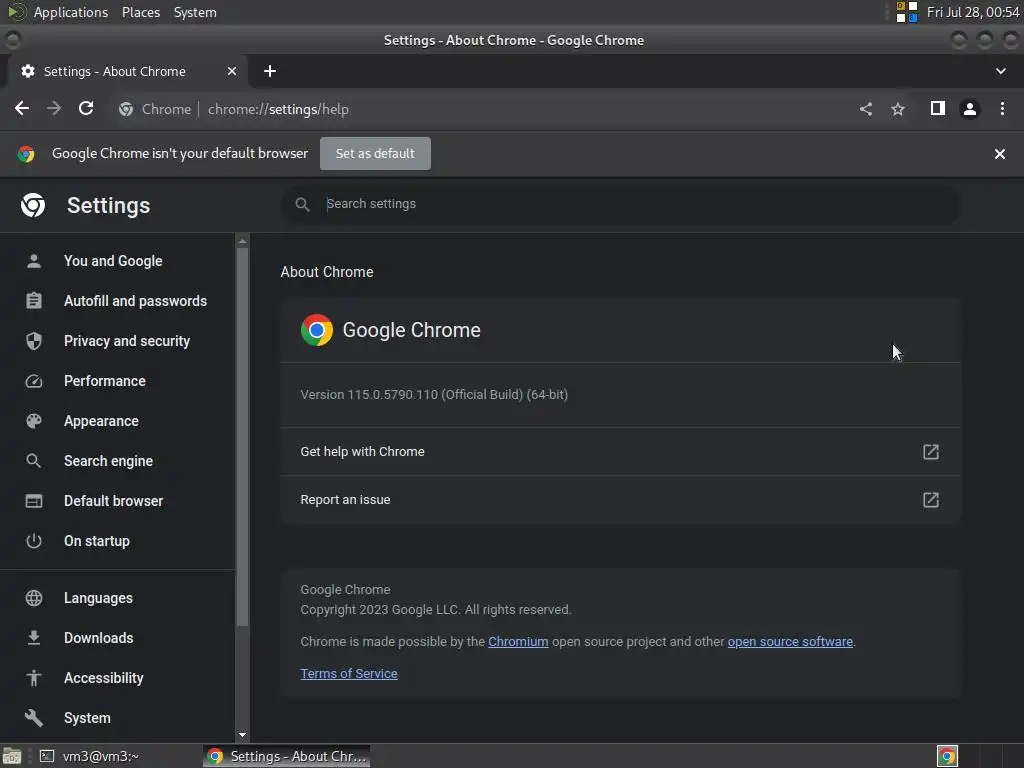This screenshot has height=768, width=1024.
Task: Click sidebar scrollbar down arrow
Action: [x=242, y=735]
